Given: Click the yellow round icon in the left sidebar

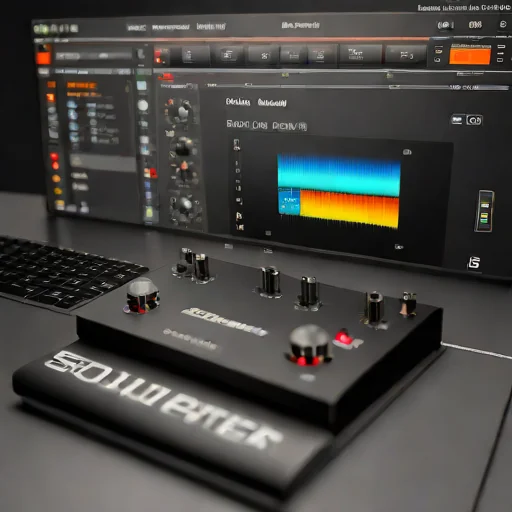Looking at the screenshot, I should (x=58, y=191).
